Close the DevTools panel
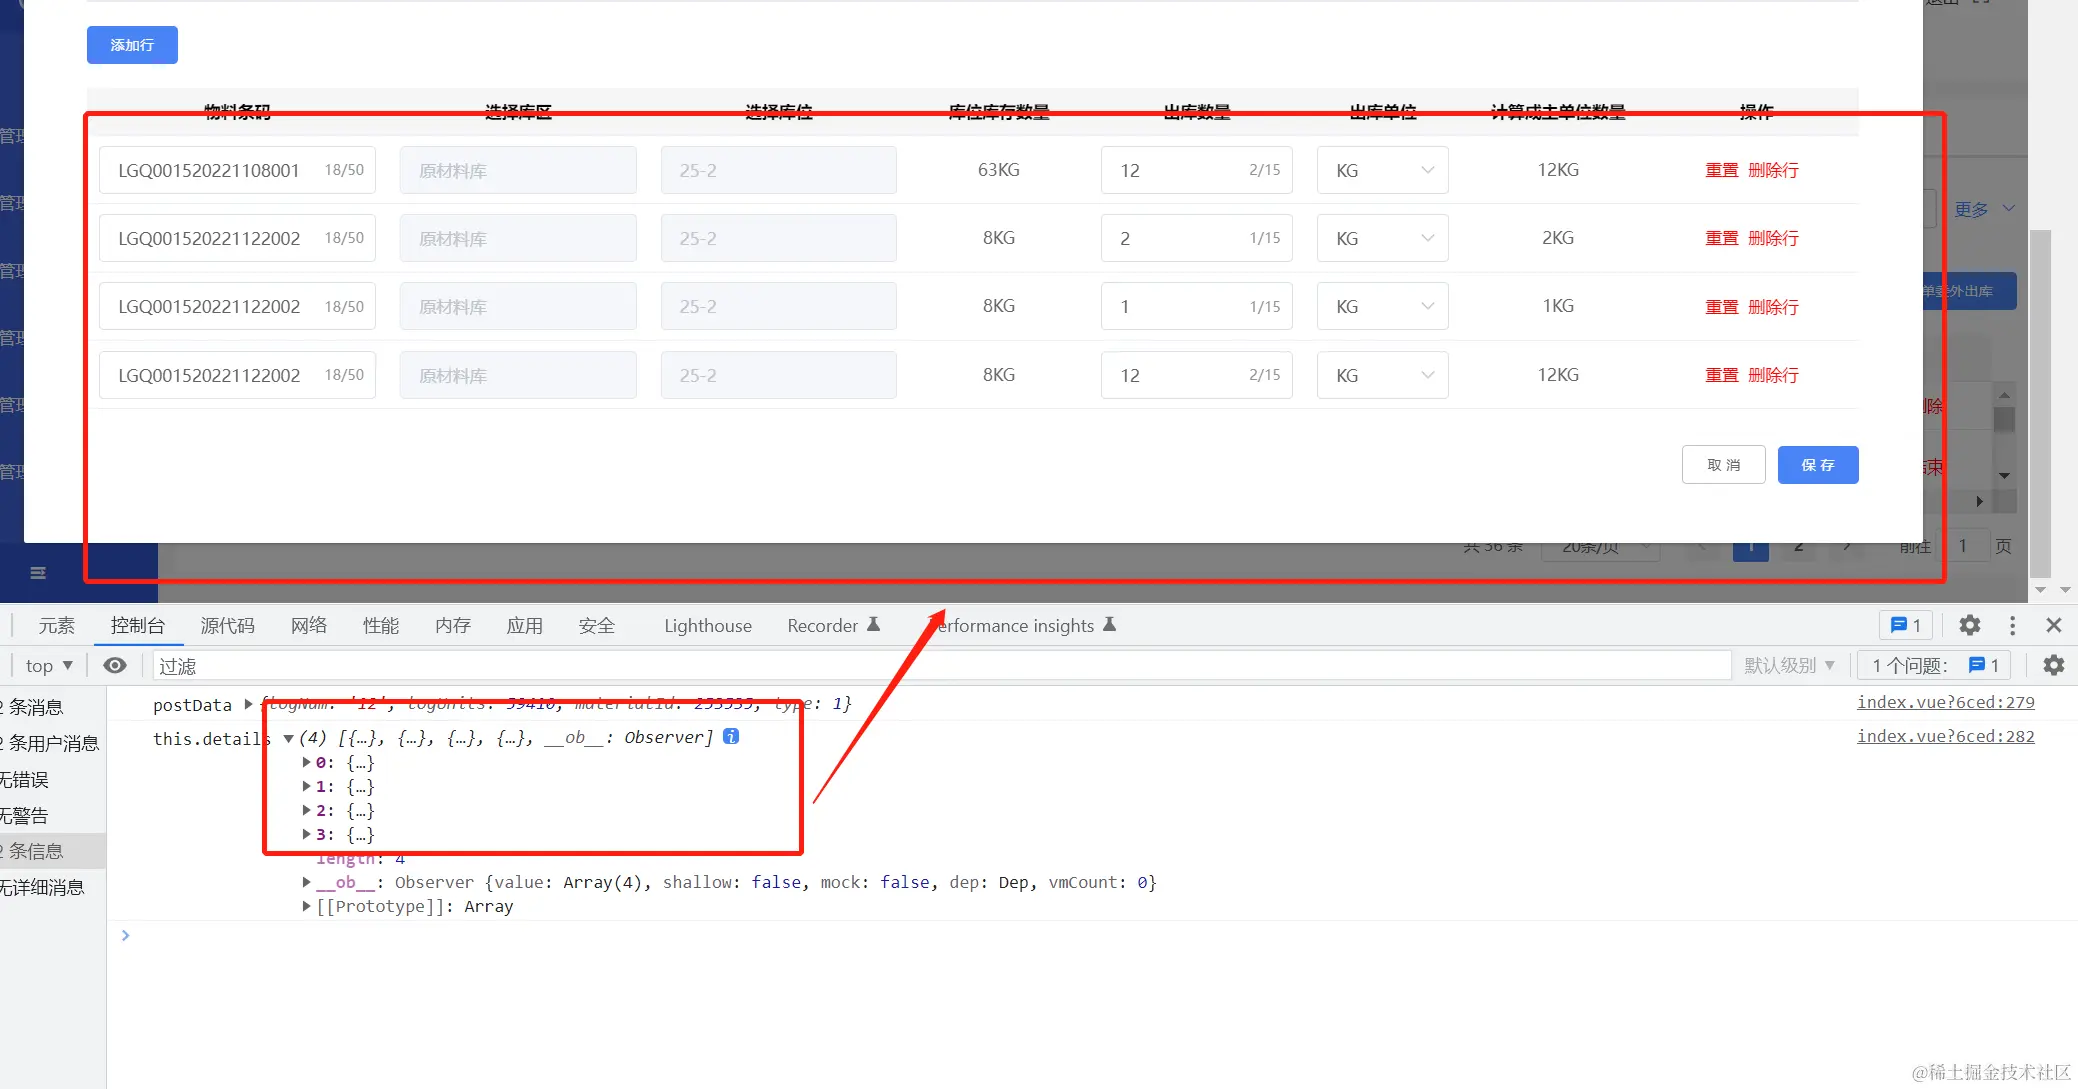2078x1089 pixels. tap(2054, 625)
